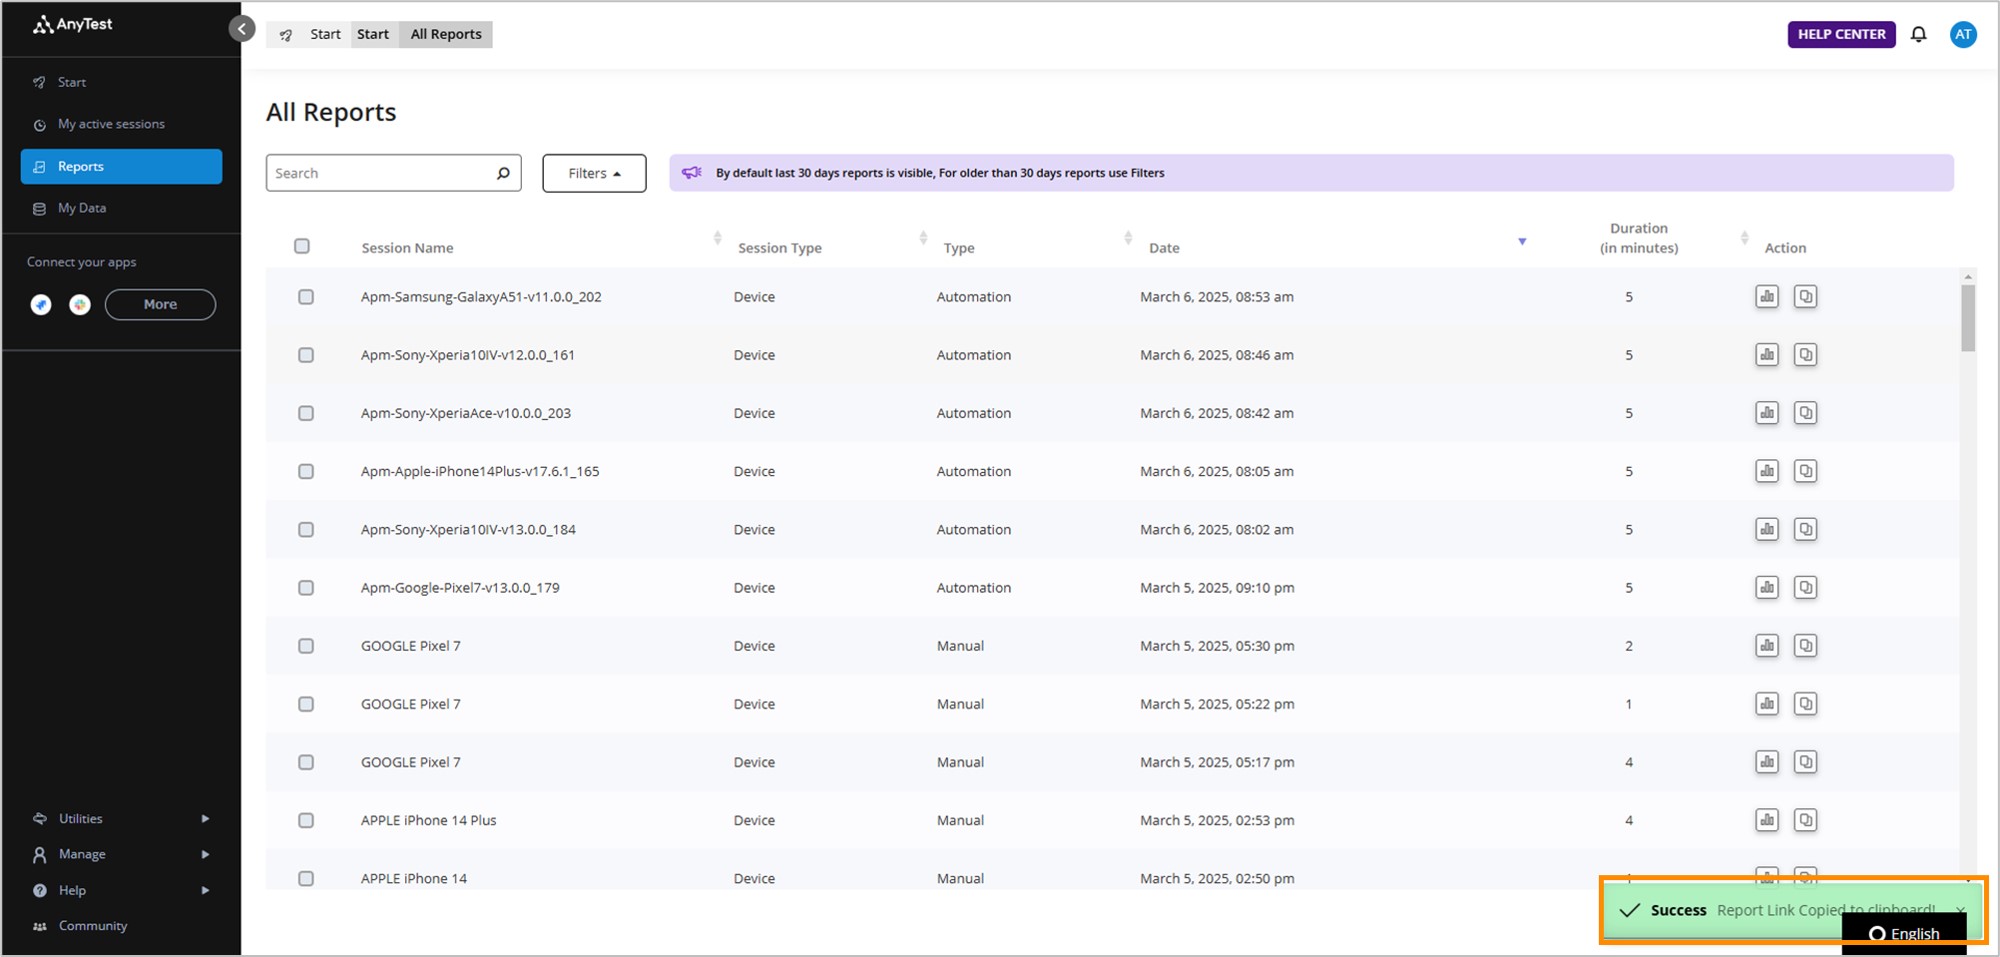This screenshot has width=2000, height=957.
Task: Open the Slack connected app icon
Action: pos(80,305)
